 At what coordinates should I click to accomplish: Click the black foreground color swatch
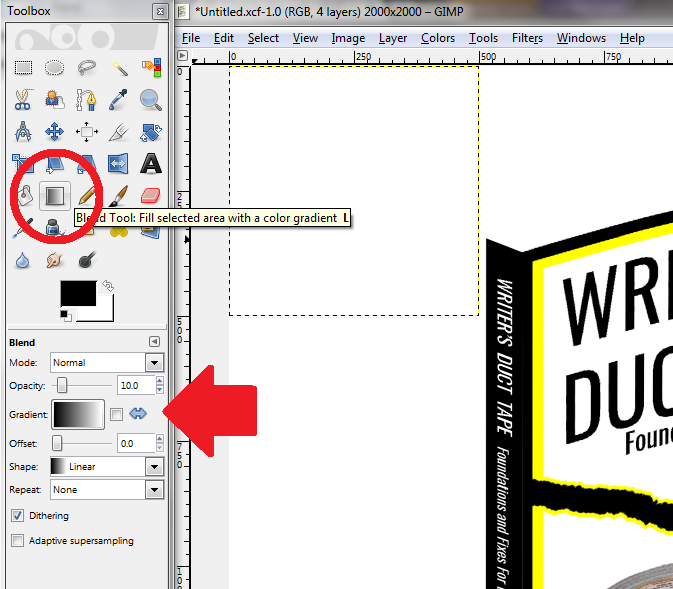click(76, 294)
